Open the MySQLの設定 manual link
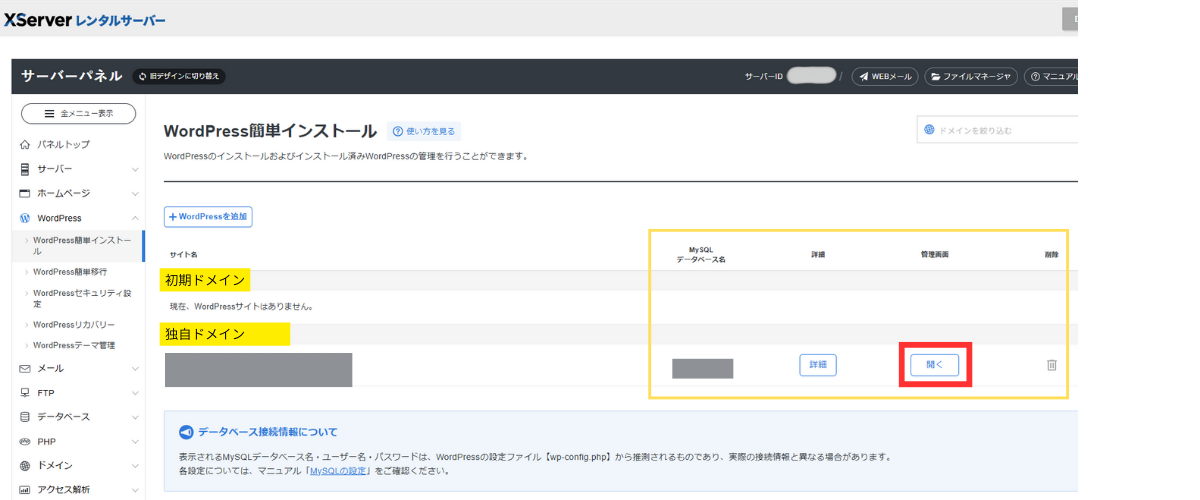 [340, 470]
